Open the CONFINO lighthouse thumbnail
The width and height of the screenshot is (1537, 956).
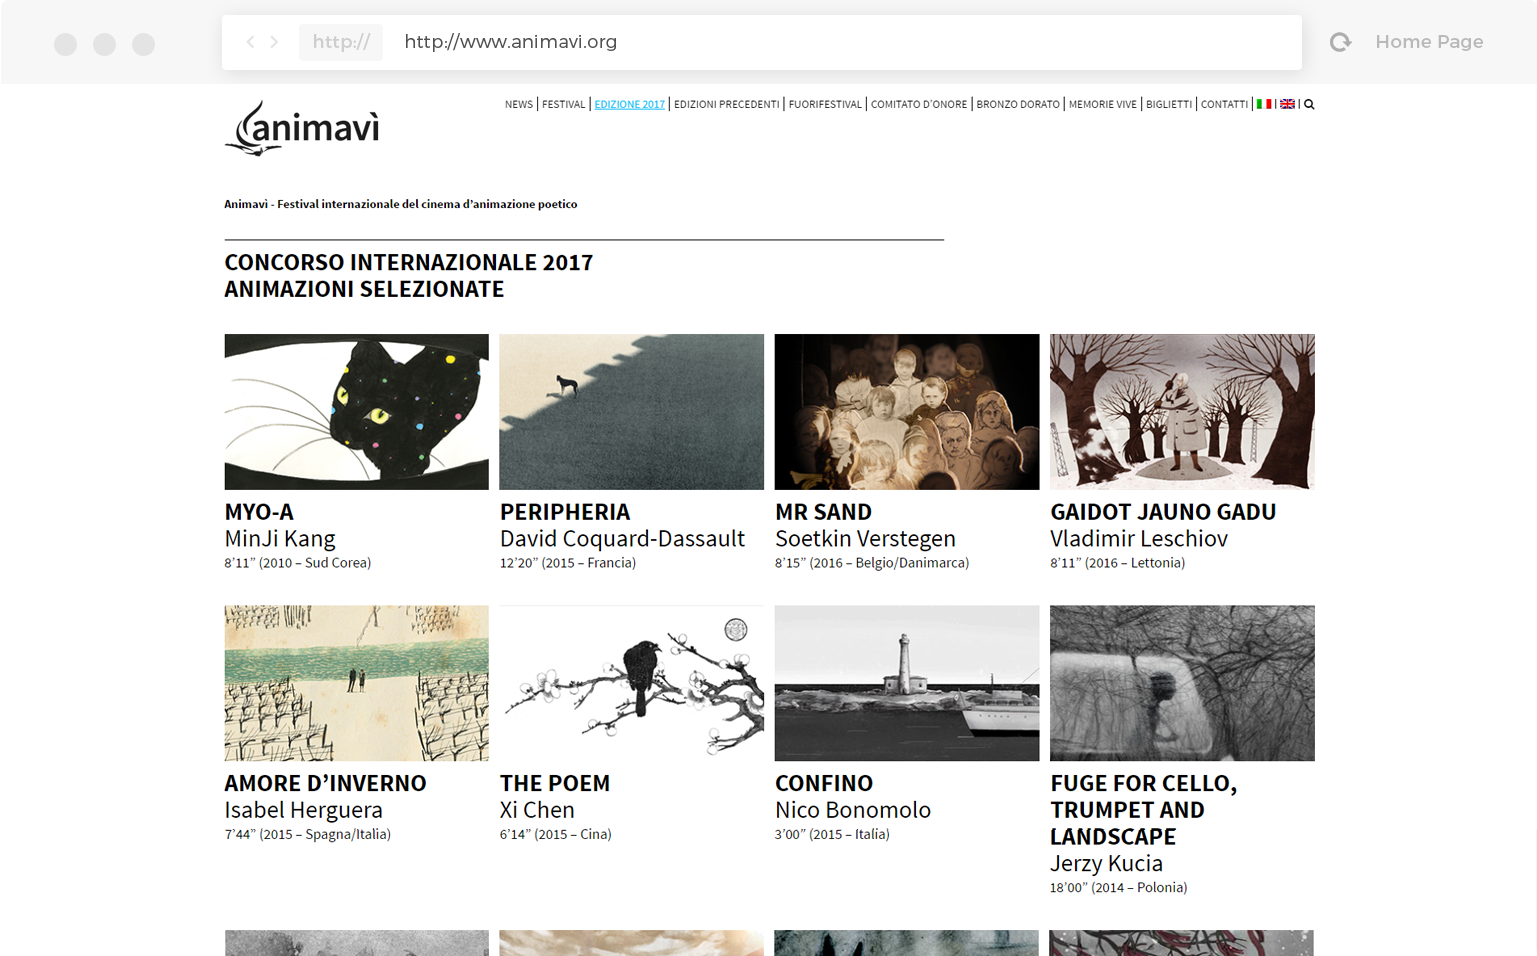click(x=907, y=683)
